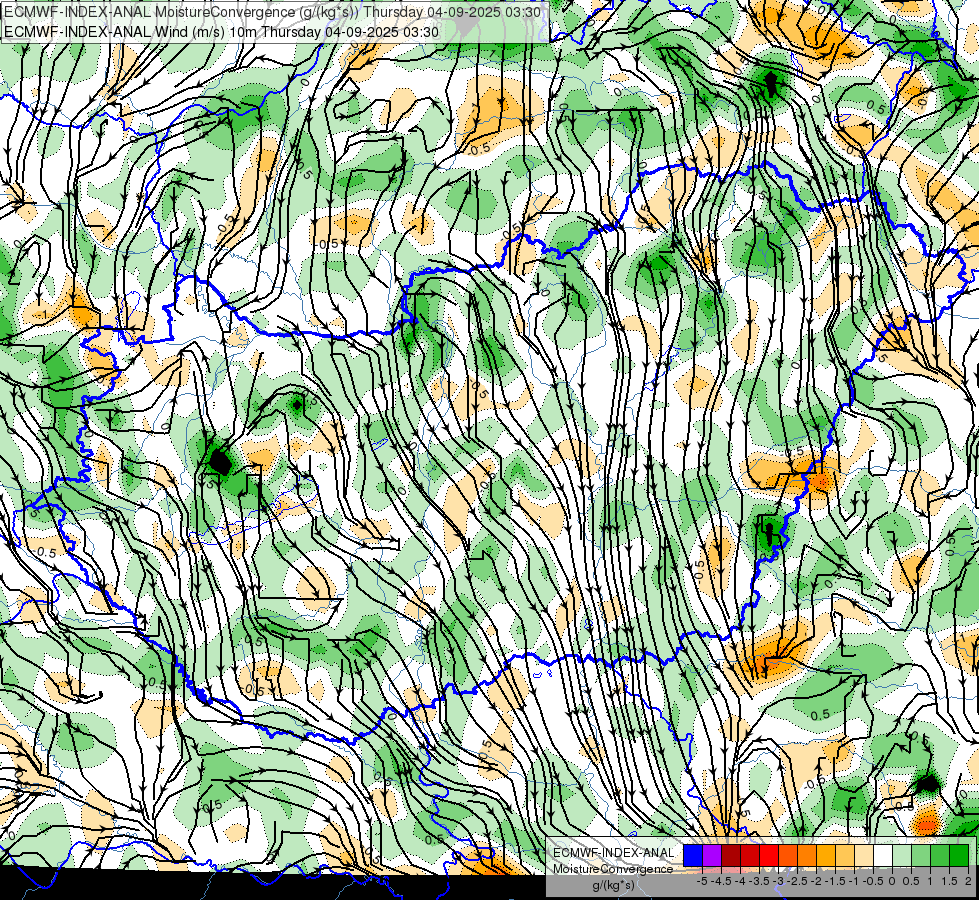Click the orange swatch between -2.5 and -2

pyautogui.click(x=807, y=855)
